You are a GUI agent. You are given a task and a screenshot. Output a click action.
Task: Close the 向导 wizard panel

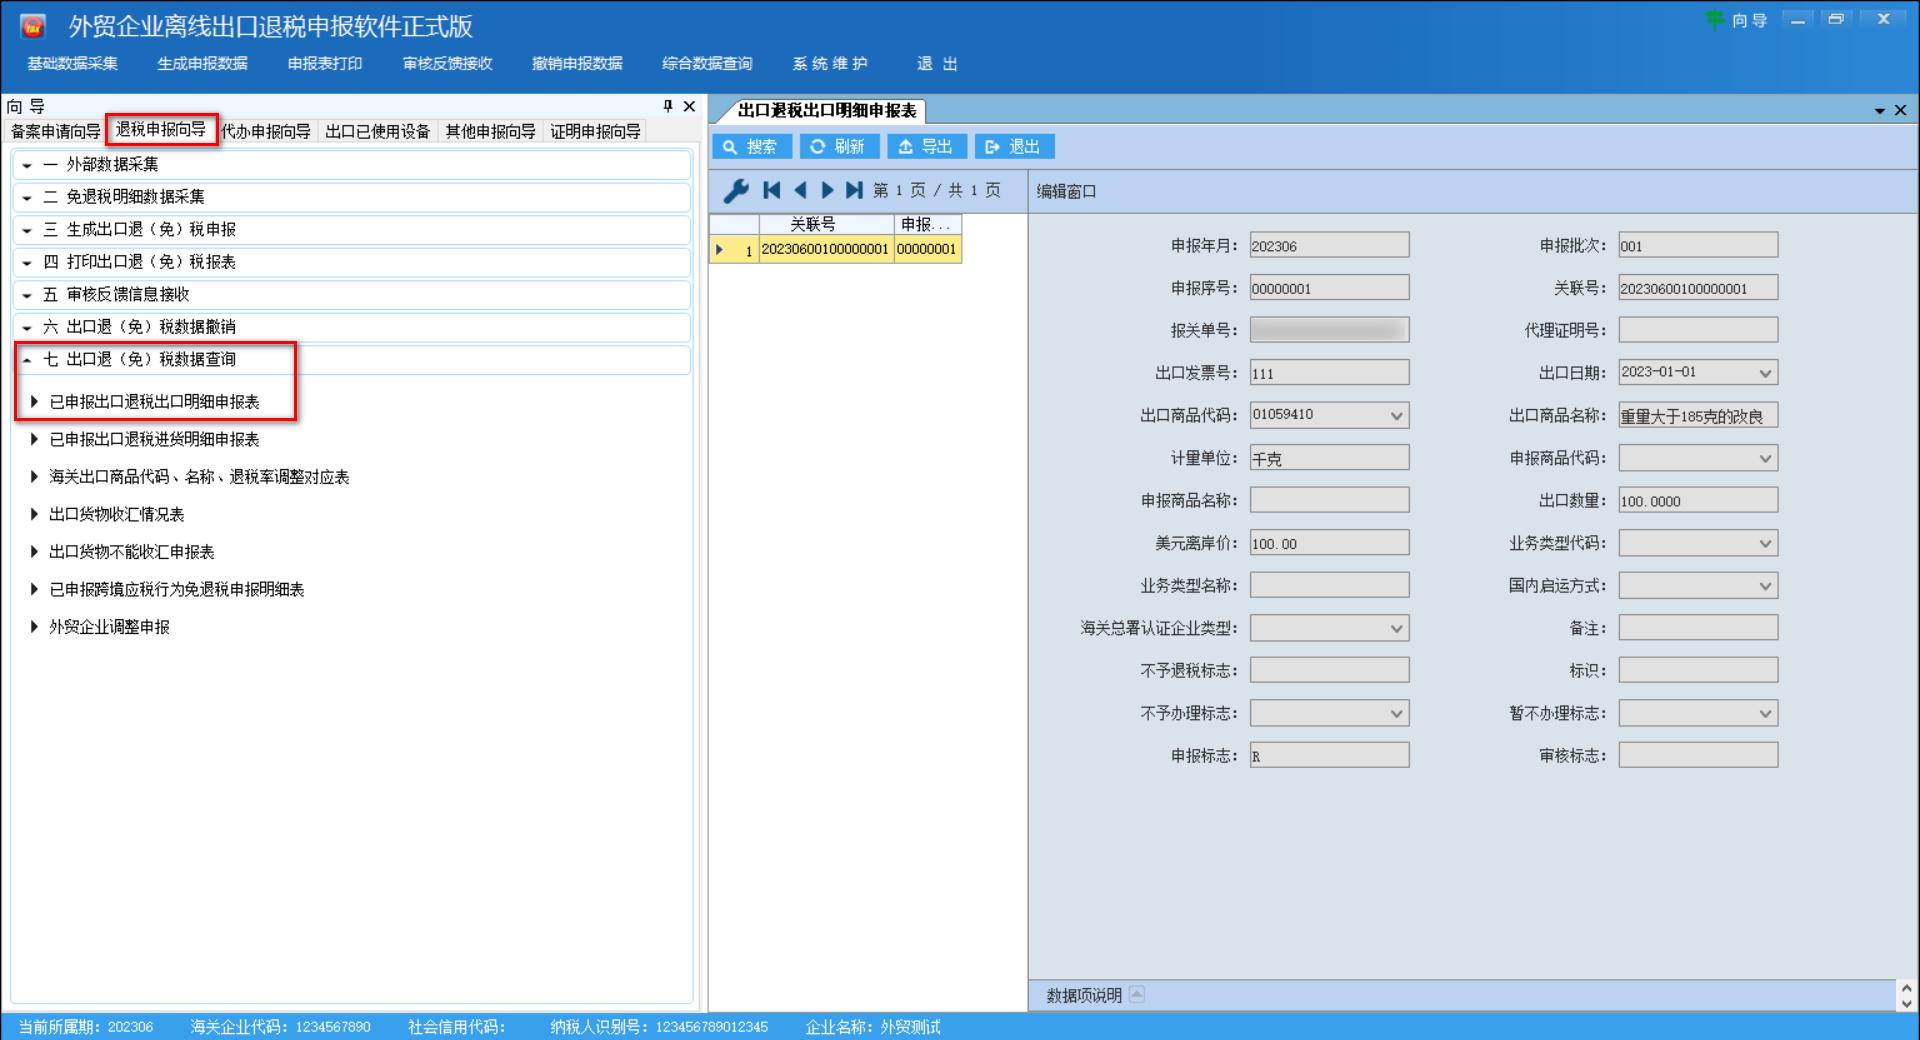point(689,106)
